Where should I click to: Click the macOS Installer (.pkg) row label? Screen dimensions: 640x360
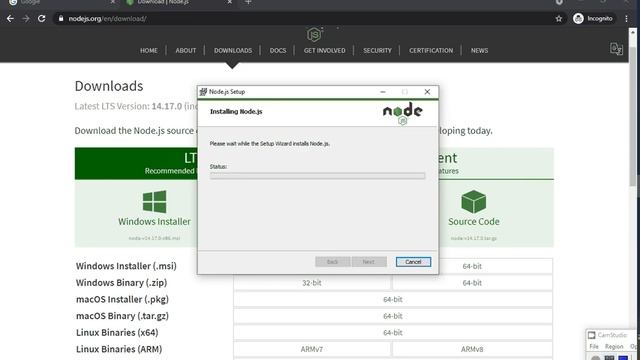(122, 300)
